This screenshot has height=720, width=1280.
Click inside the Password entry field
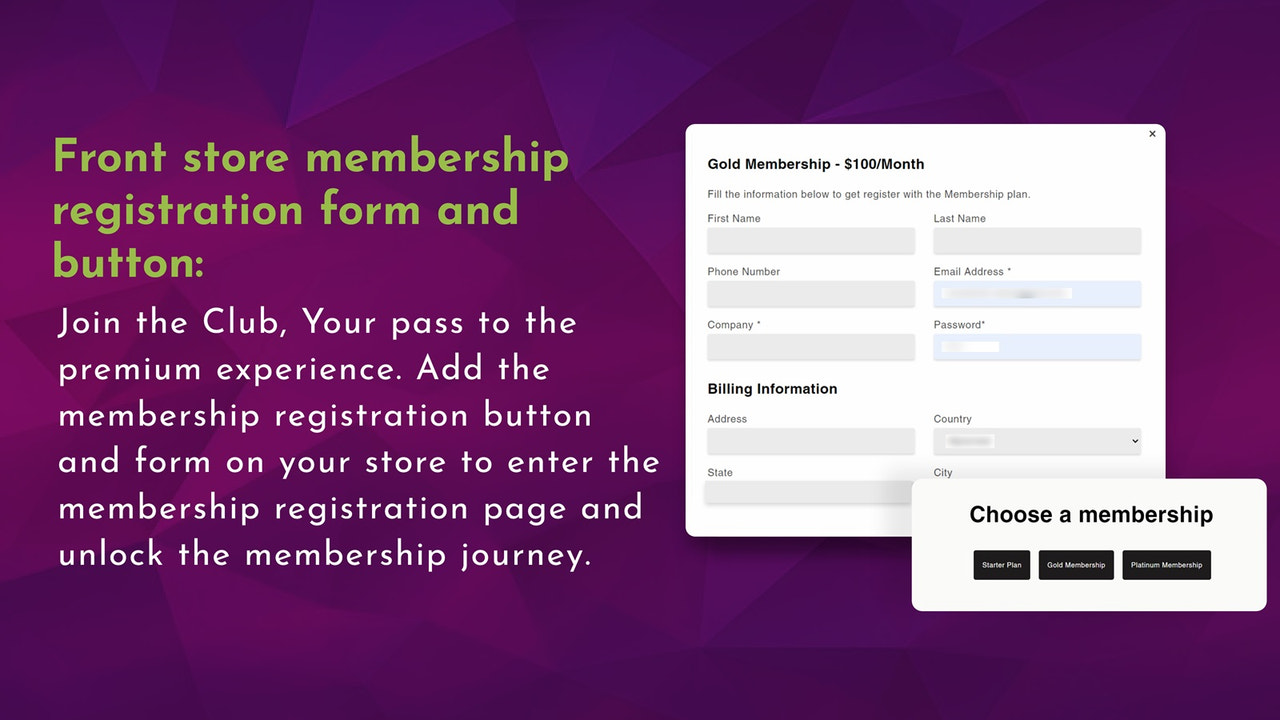(x=1037, y=347)
